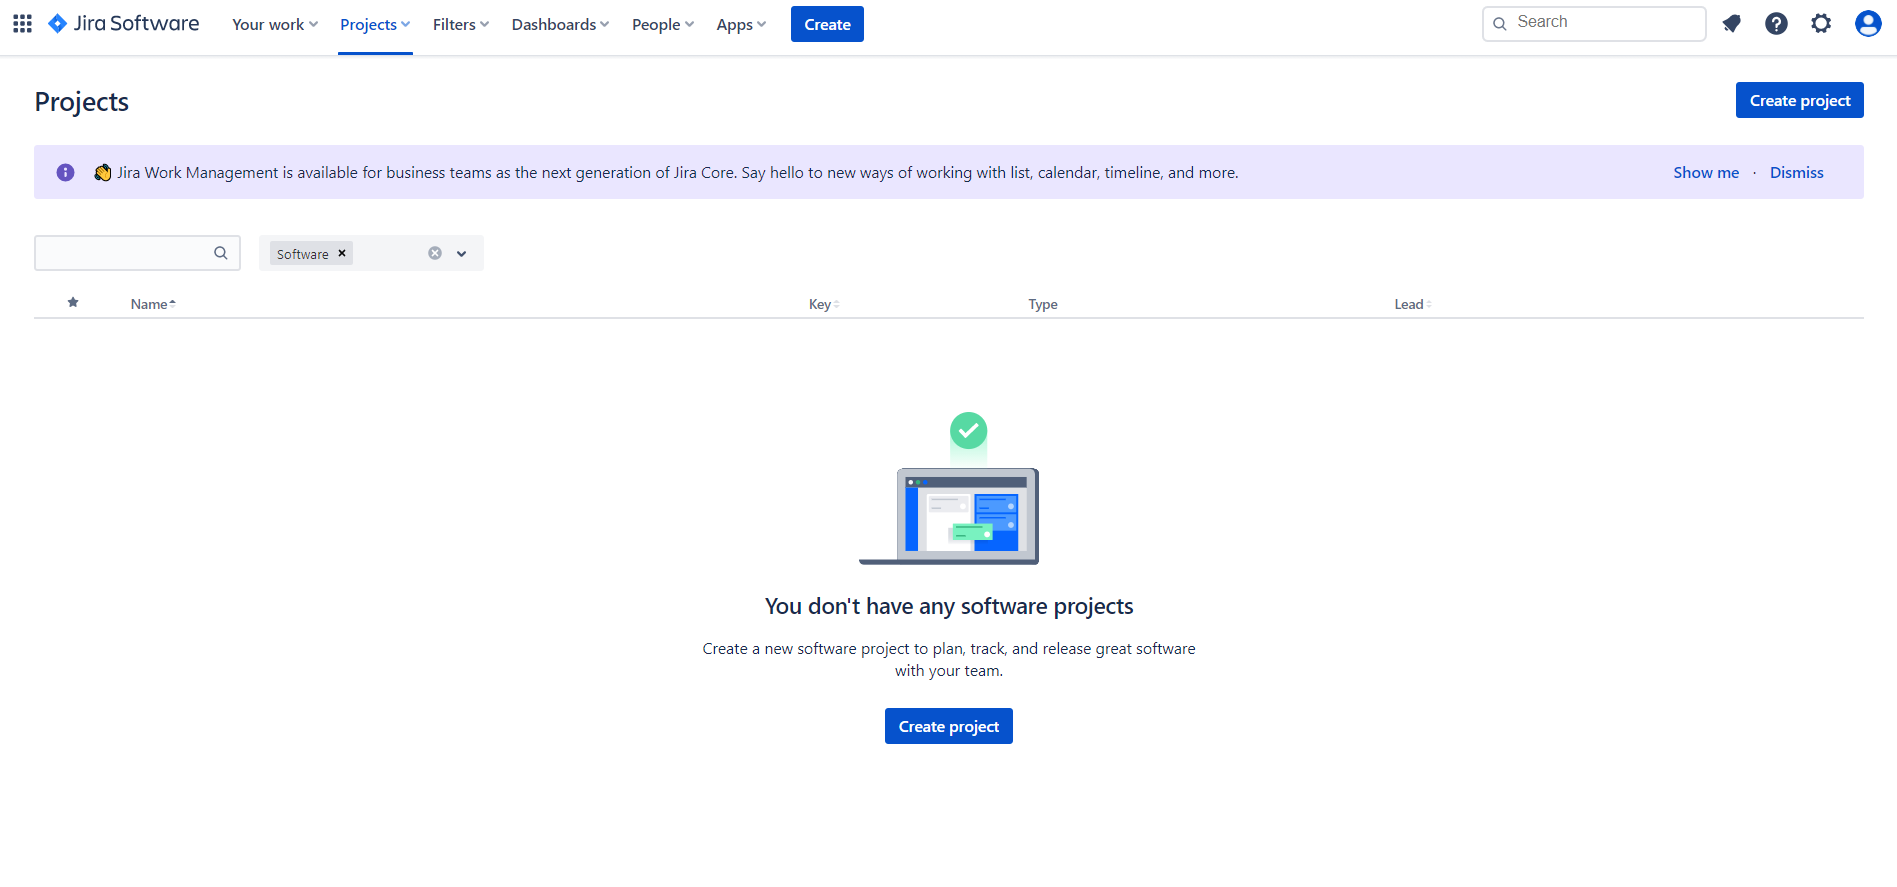Click the Show me link

tap(1706, 172)
